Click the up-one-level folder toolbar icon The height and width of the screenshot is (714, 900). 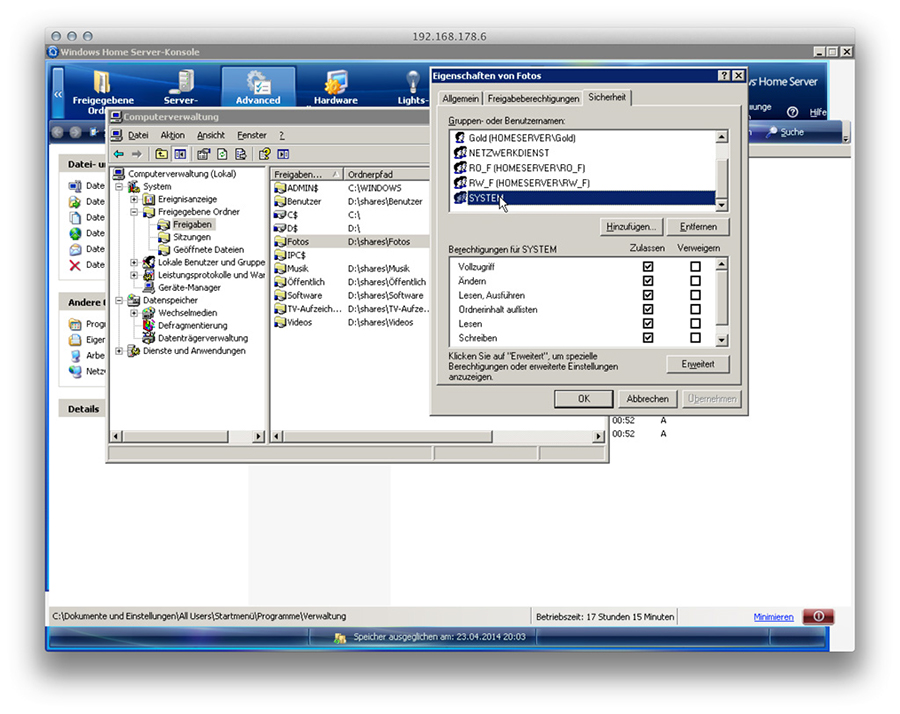point(161,154)
